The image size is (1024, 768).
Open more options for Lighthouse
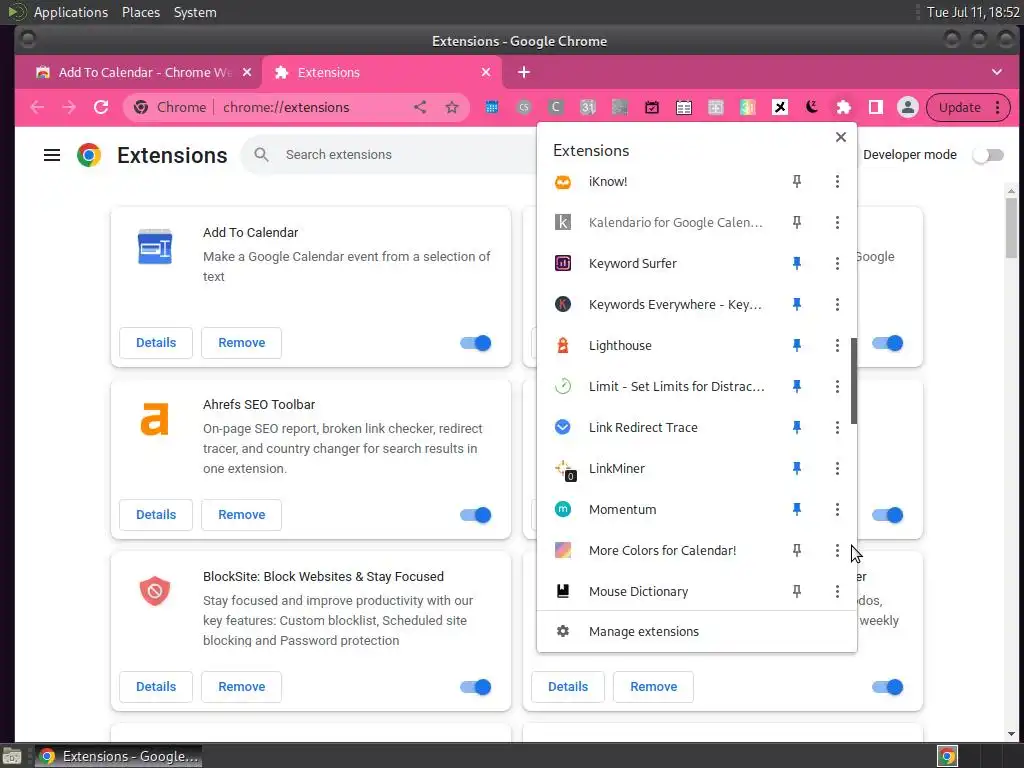[837, 345]
